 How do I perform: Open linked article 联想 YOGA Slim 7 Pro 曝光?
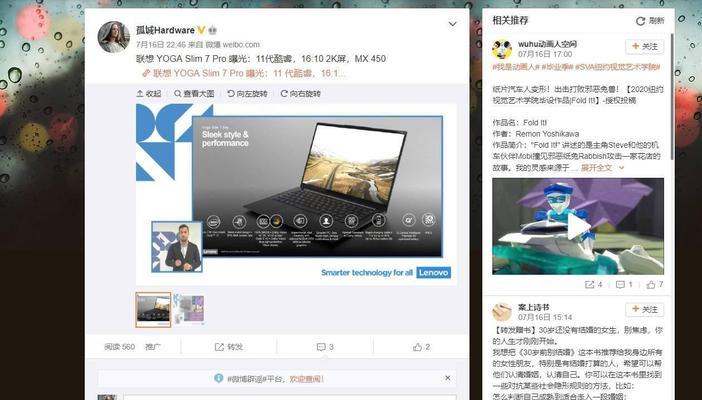pos(244,73)
